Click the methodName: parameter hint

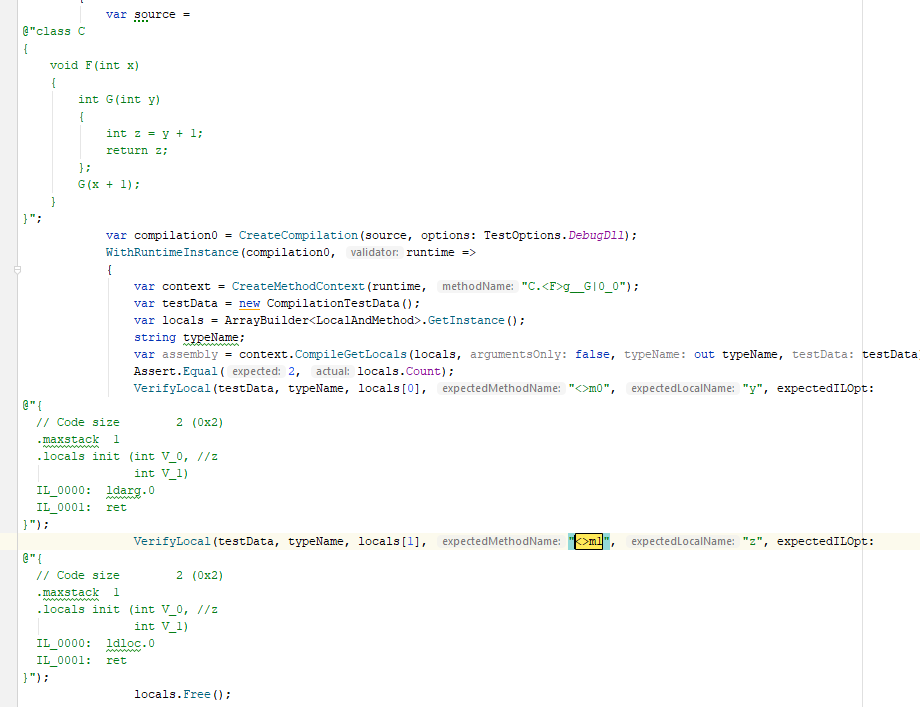click(x=478, y=286)
